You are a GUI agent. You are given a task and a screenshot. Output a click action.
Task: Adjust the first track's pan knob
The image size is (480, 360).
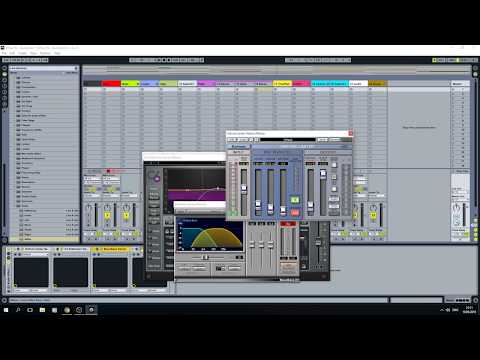tap(88, 208)
